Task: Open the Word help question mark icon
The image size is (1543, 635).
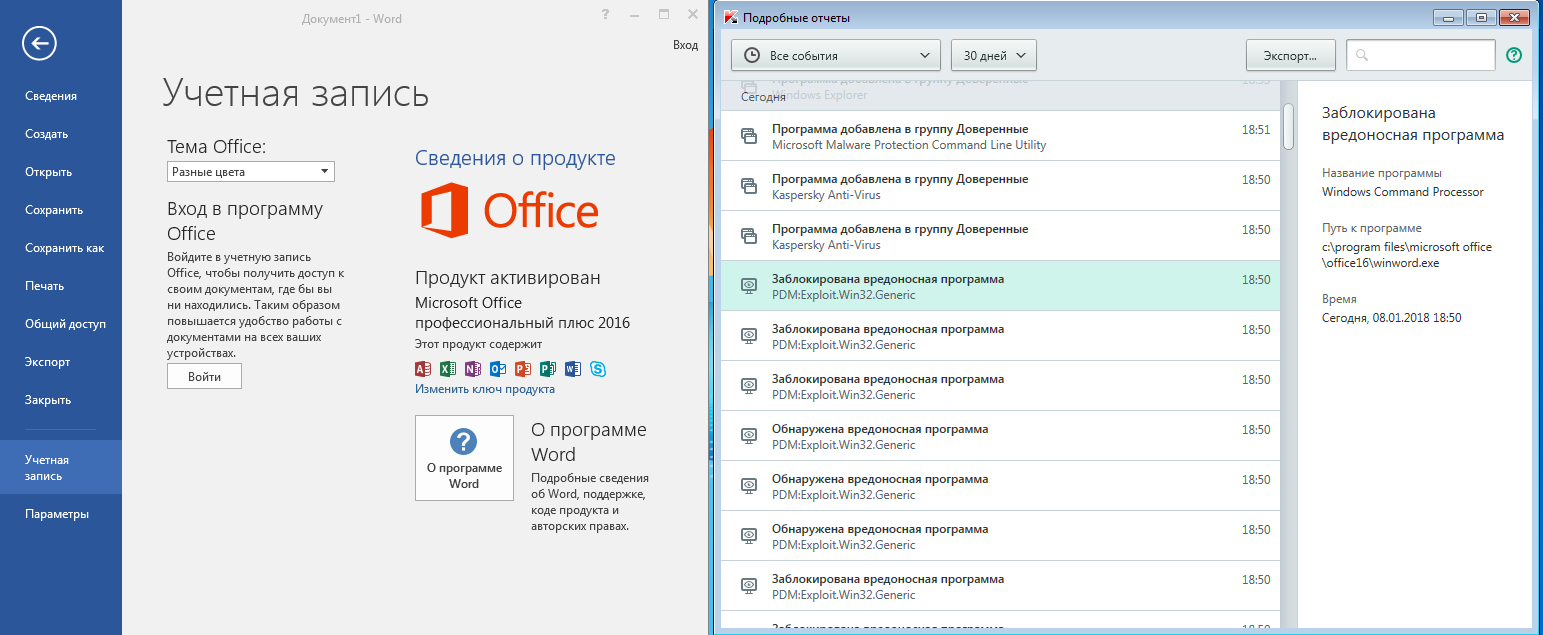Action: click(x=606, y=15)
